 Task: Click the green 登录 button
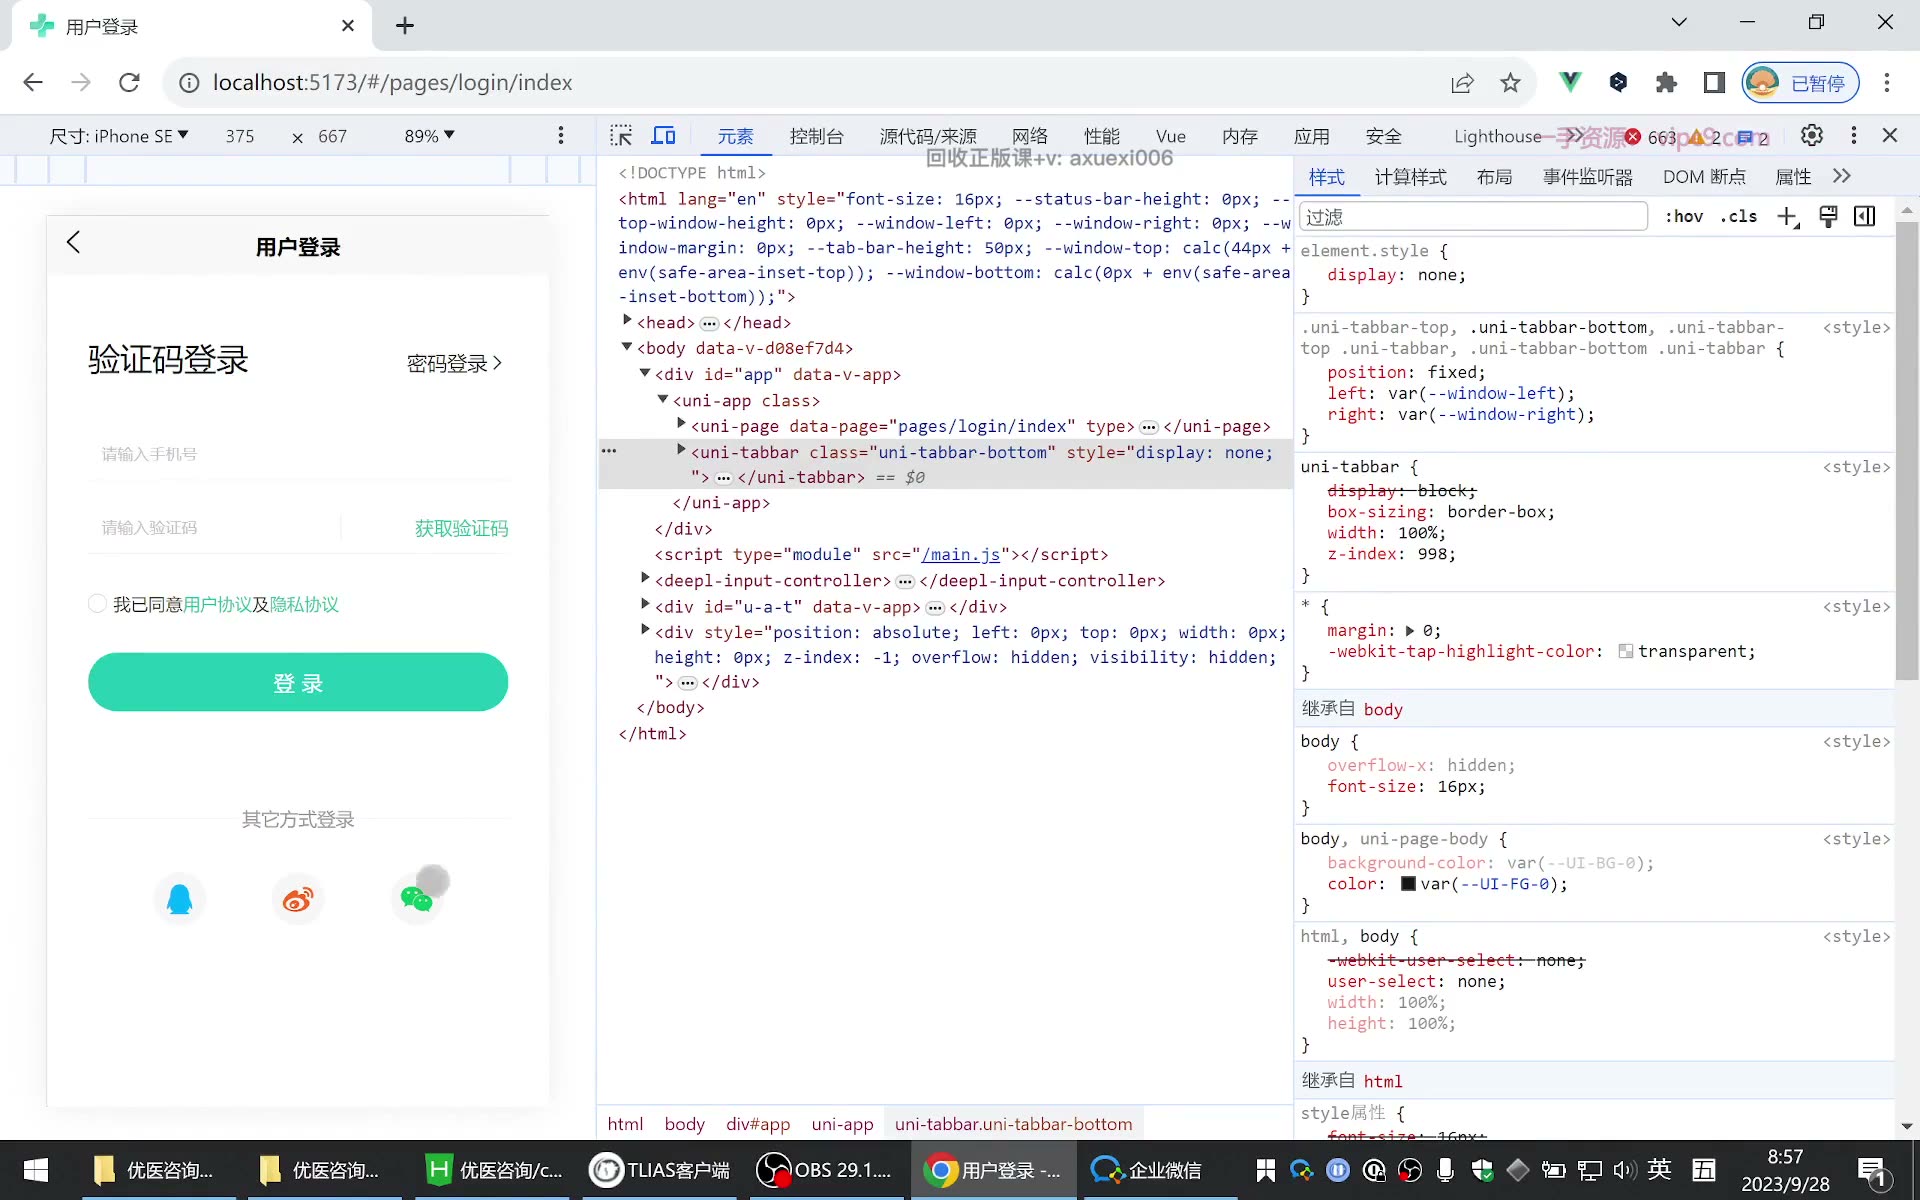click(298, 682)
